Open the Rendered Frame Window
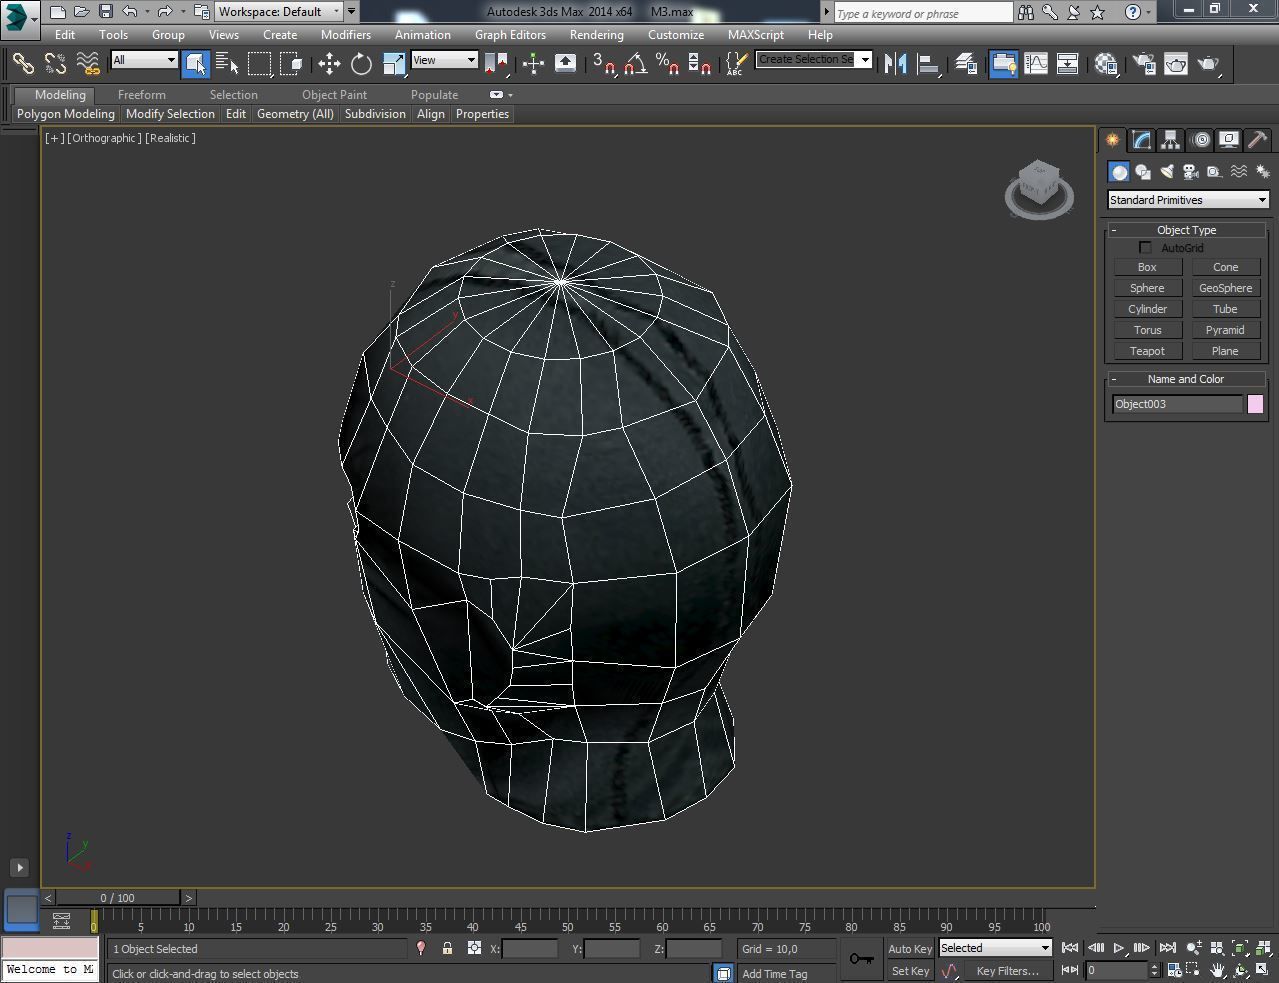Screen dimensions: 1279x983 pyautogui.click(x=1176, y=64)
